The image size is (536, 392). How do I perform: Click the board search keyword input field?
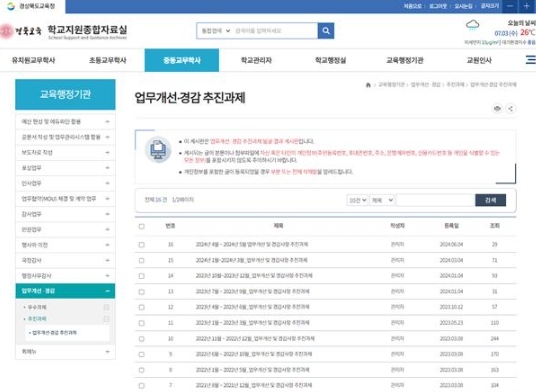click(x=436, y=200)
